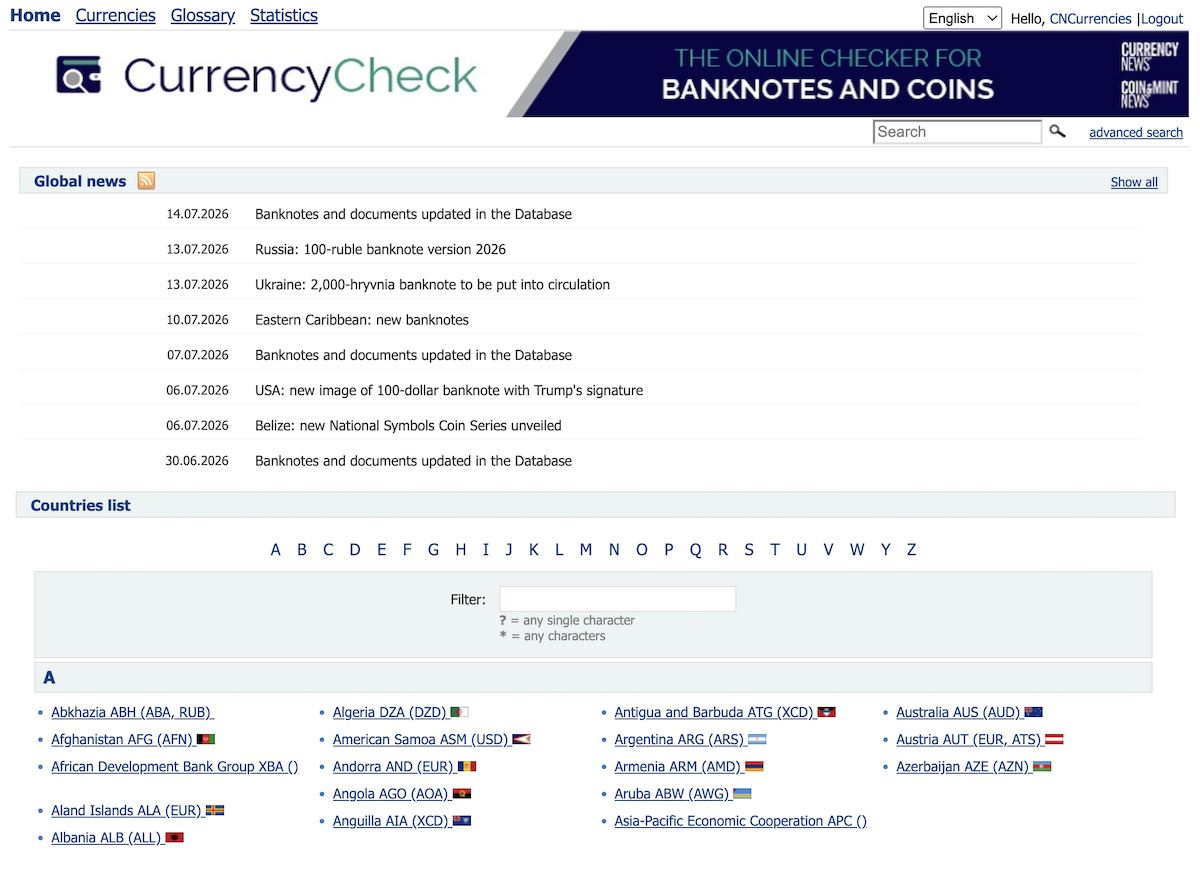Open Russia 100-ruble banknote news item
This screenshot has height=879, width=1200.
pyautogui.click(x=380, y=249)
